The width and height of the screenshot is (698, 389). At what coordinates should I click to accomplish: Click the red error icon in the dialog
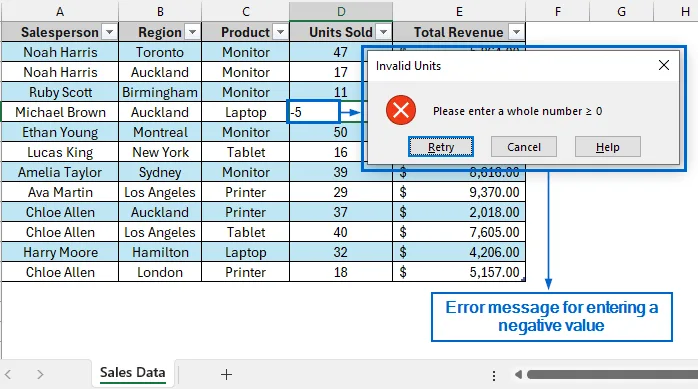[x=401, y=110]
